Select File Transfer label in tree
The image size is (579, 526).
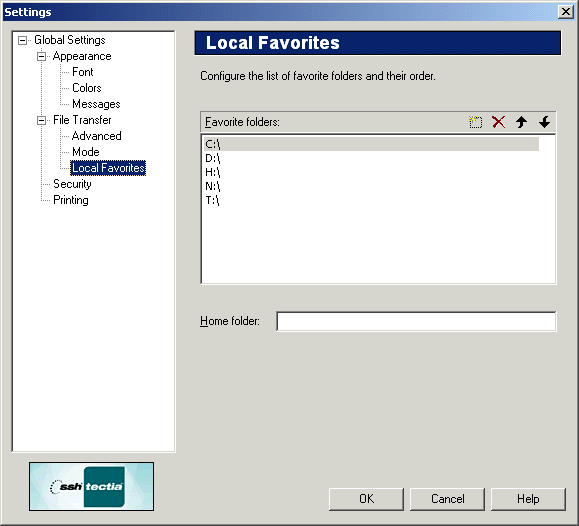[x=82, y=120]
